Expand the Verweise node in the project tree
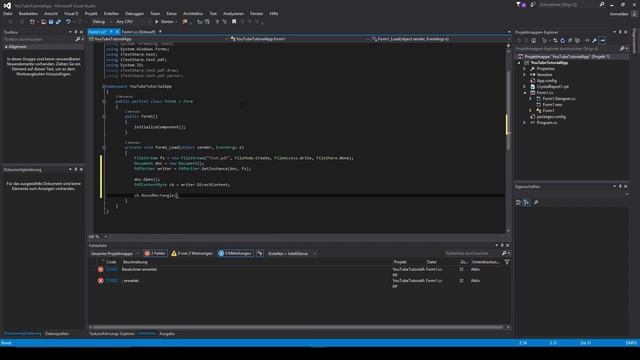The image size is (640, 360). click(525, 75)
